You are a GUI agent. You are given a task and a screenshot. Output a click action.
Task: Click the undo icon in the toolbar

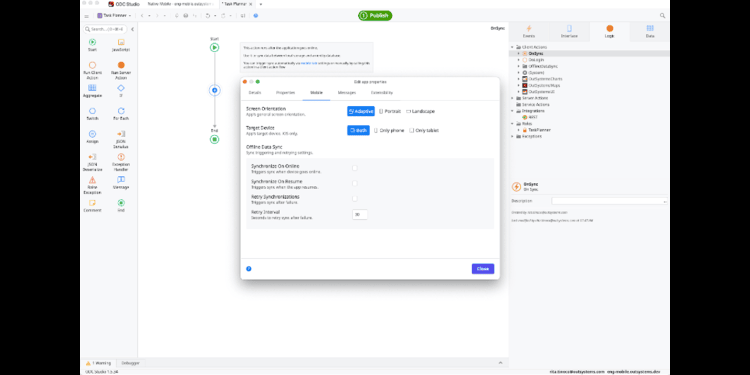coord(208,16)
